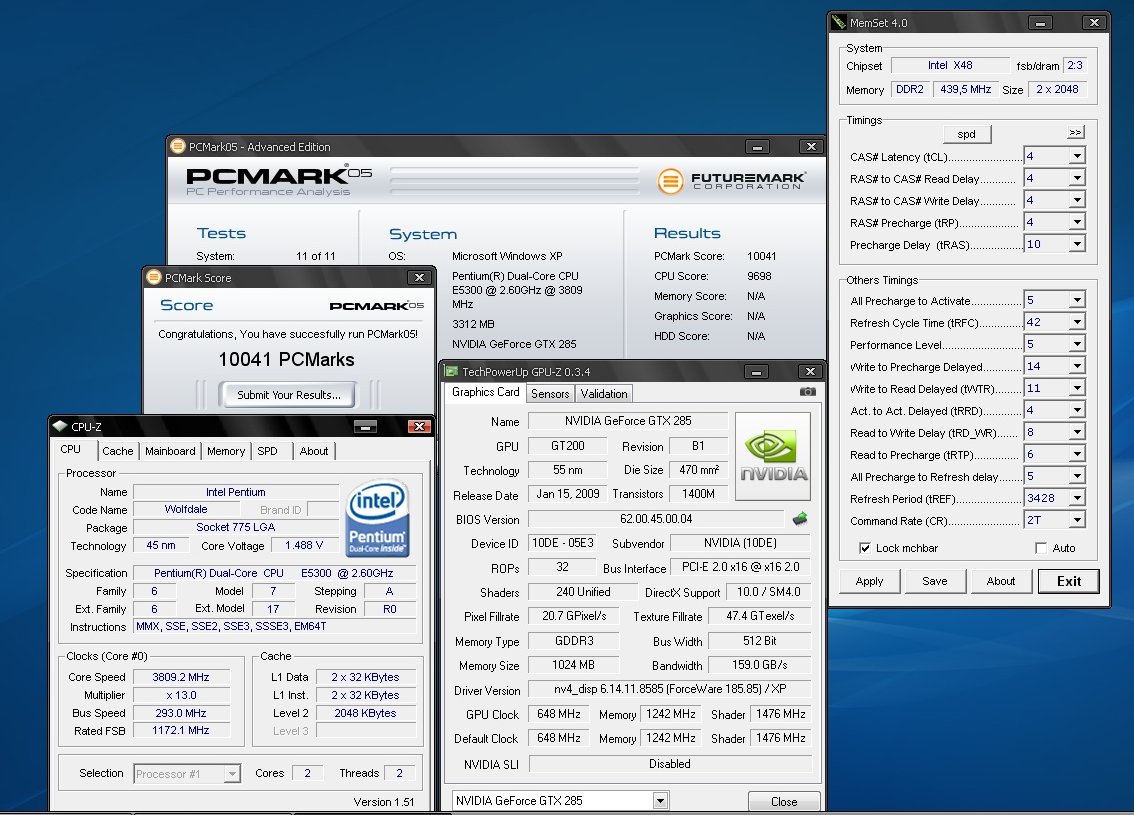Click Core Speed value 3809.2 MHz
This screenshot has width=1134, height=815.
[181, 677]
